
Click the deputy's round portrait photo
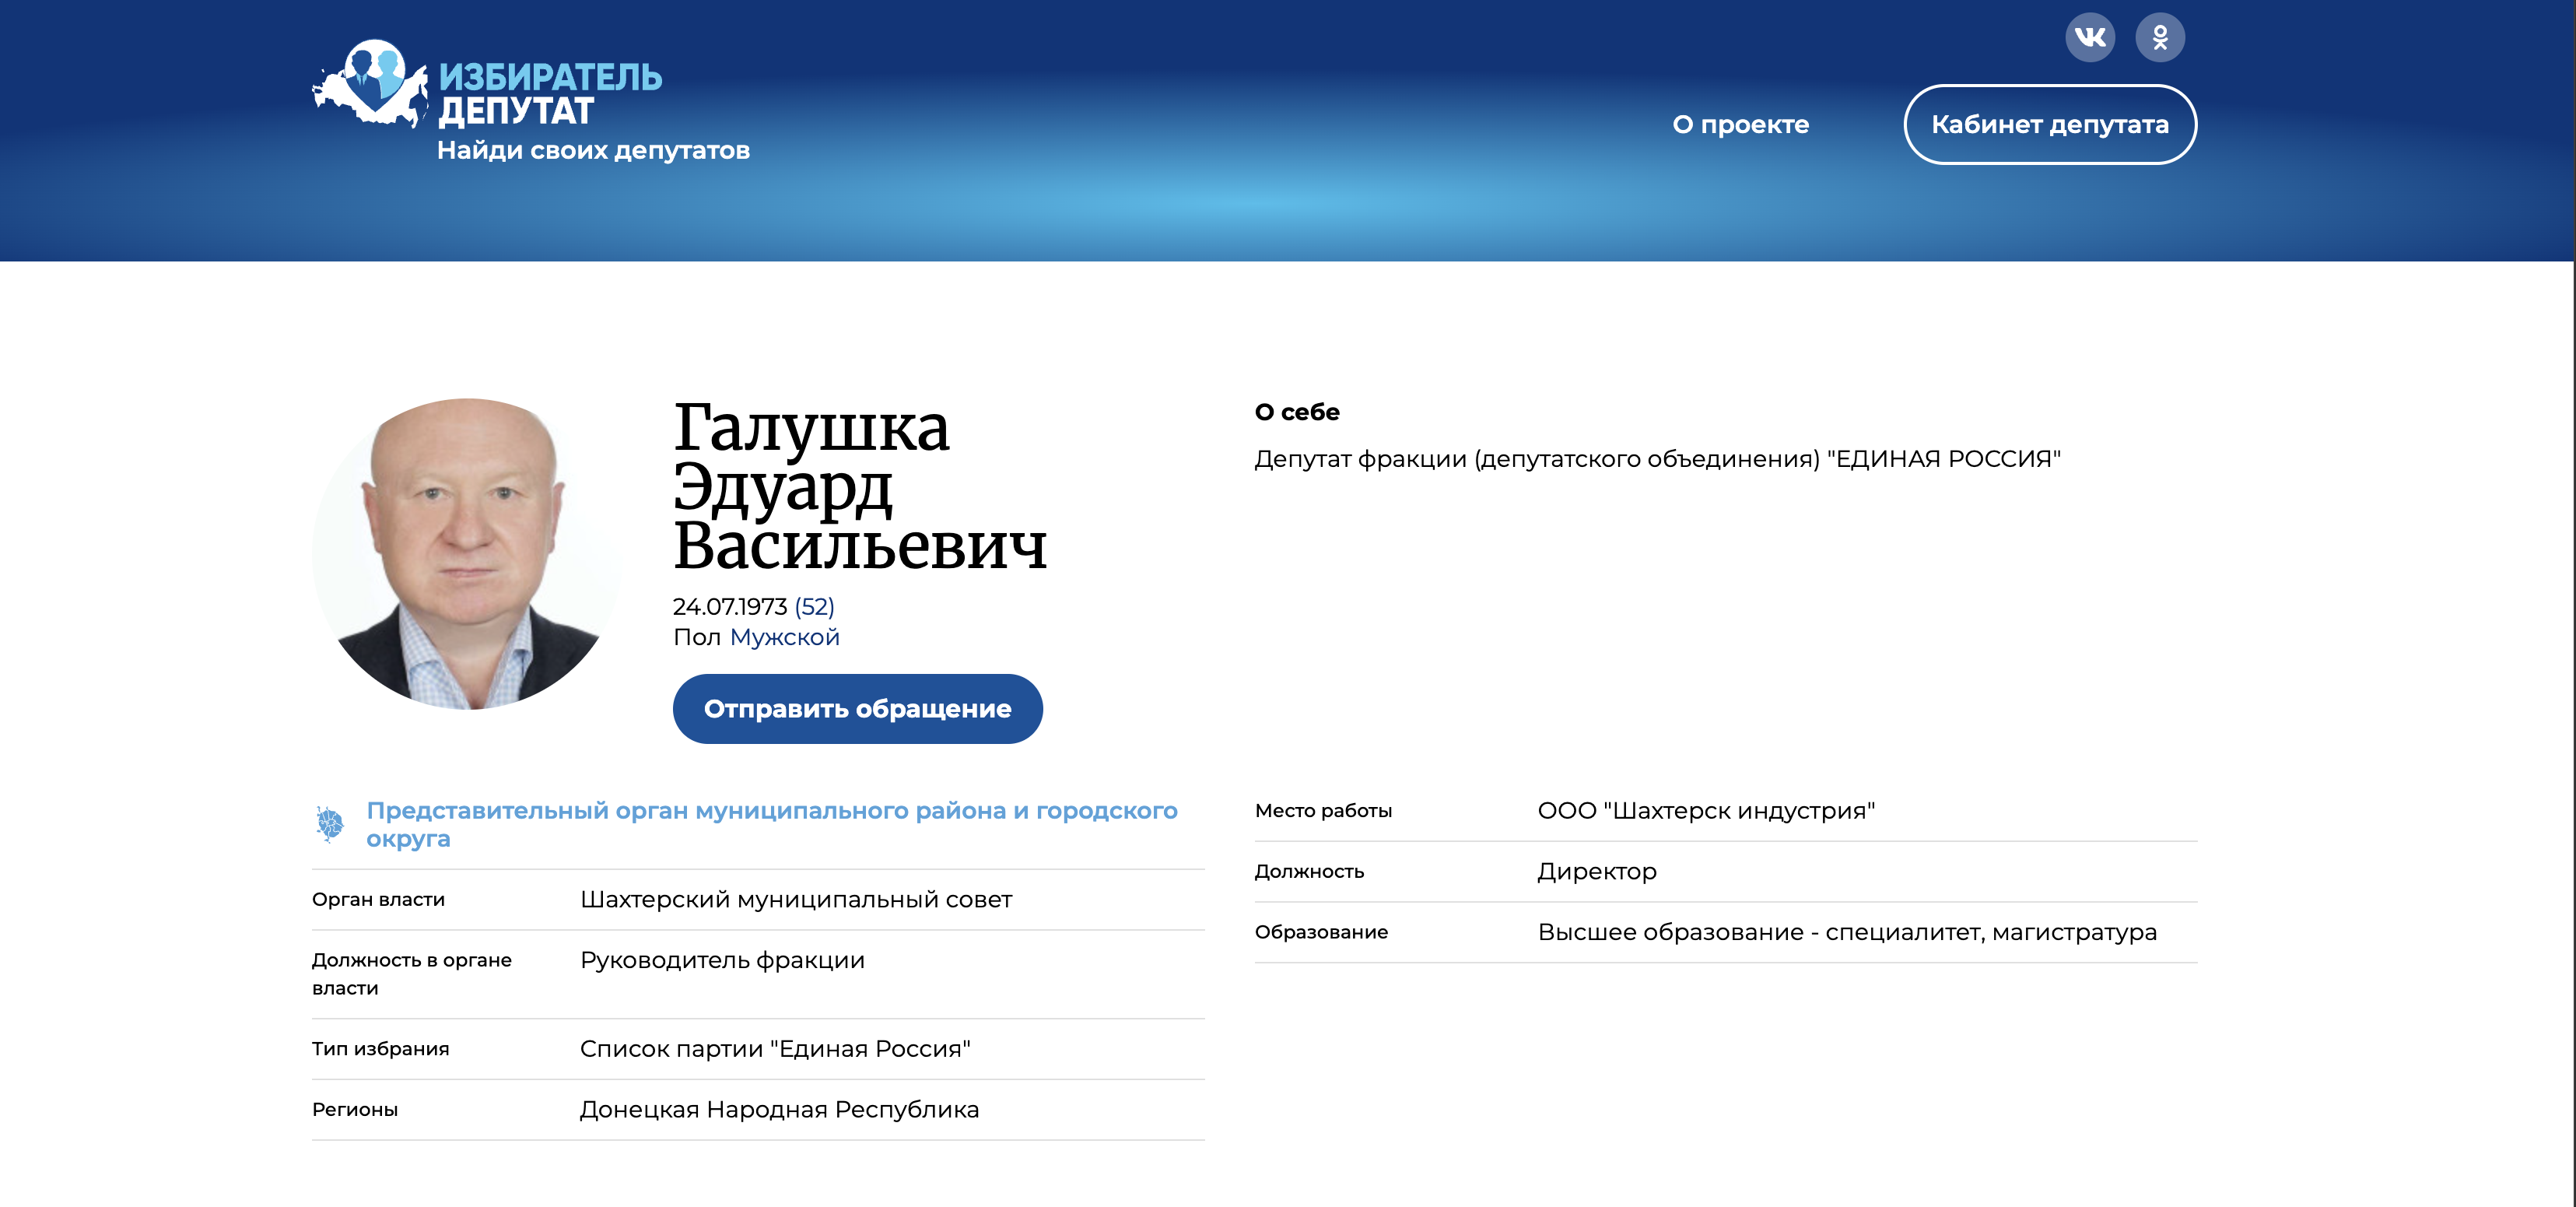pos(467,554)
